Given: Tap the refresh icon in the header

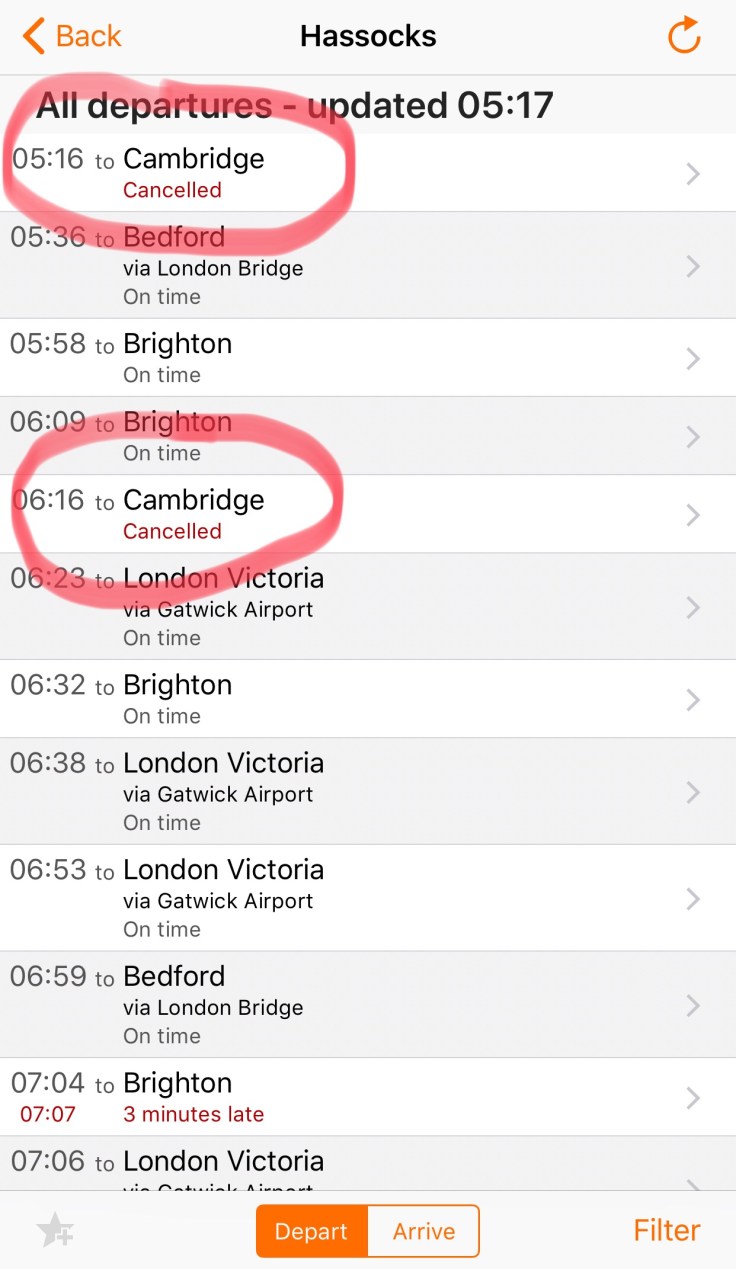Looking at the screenshot, I should point(685,37).
